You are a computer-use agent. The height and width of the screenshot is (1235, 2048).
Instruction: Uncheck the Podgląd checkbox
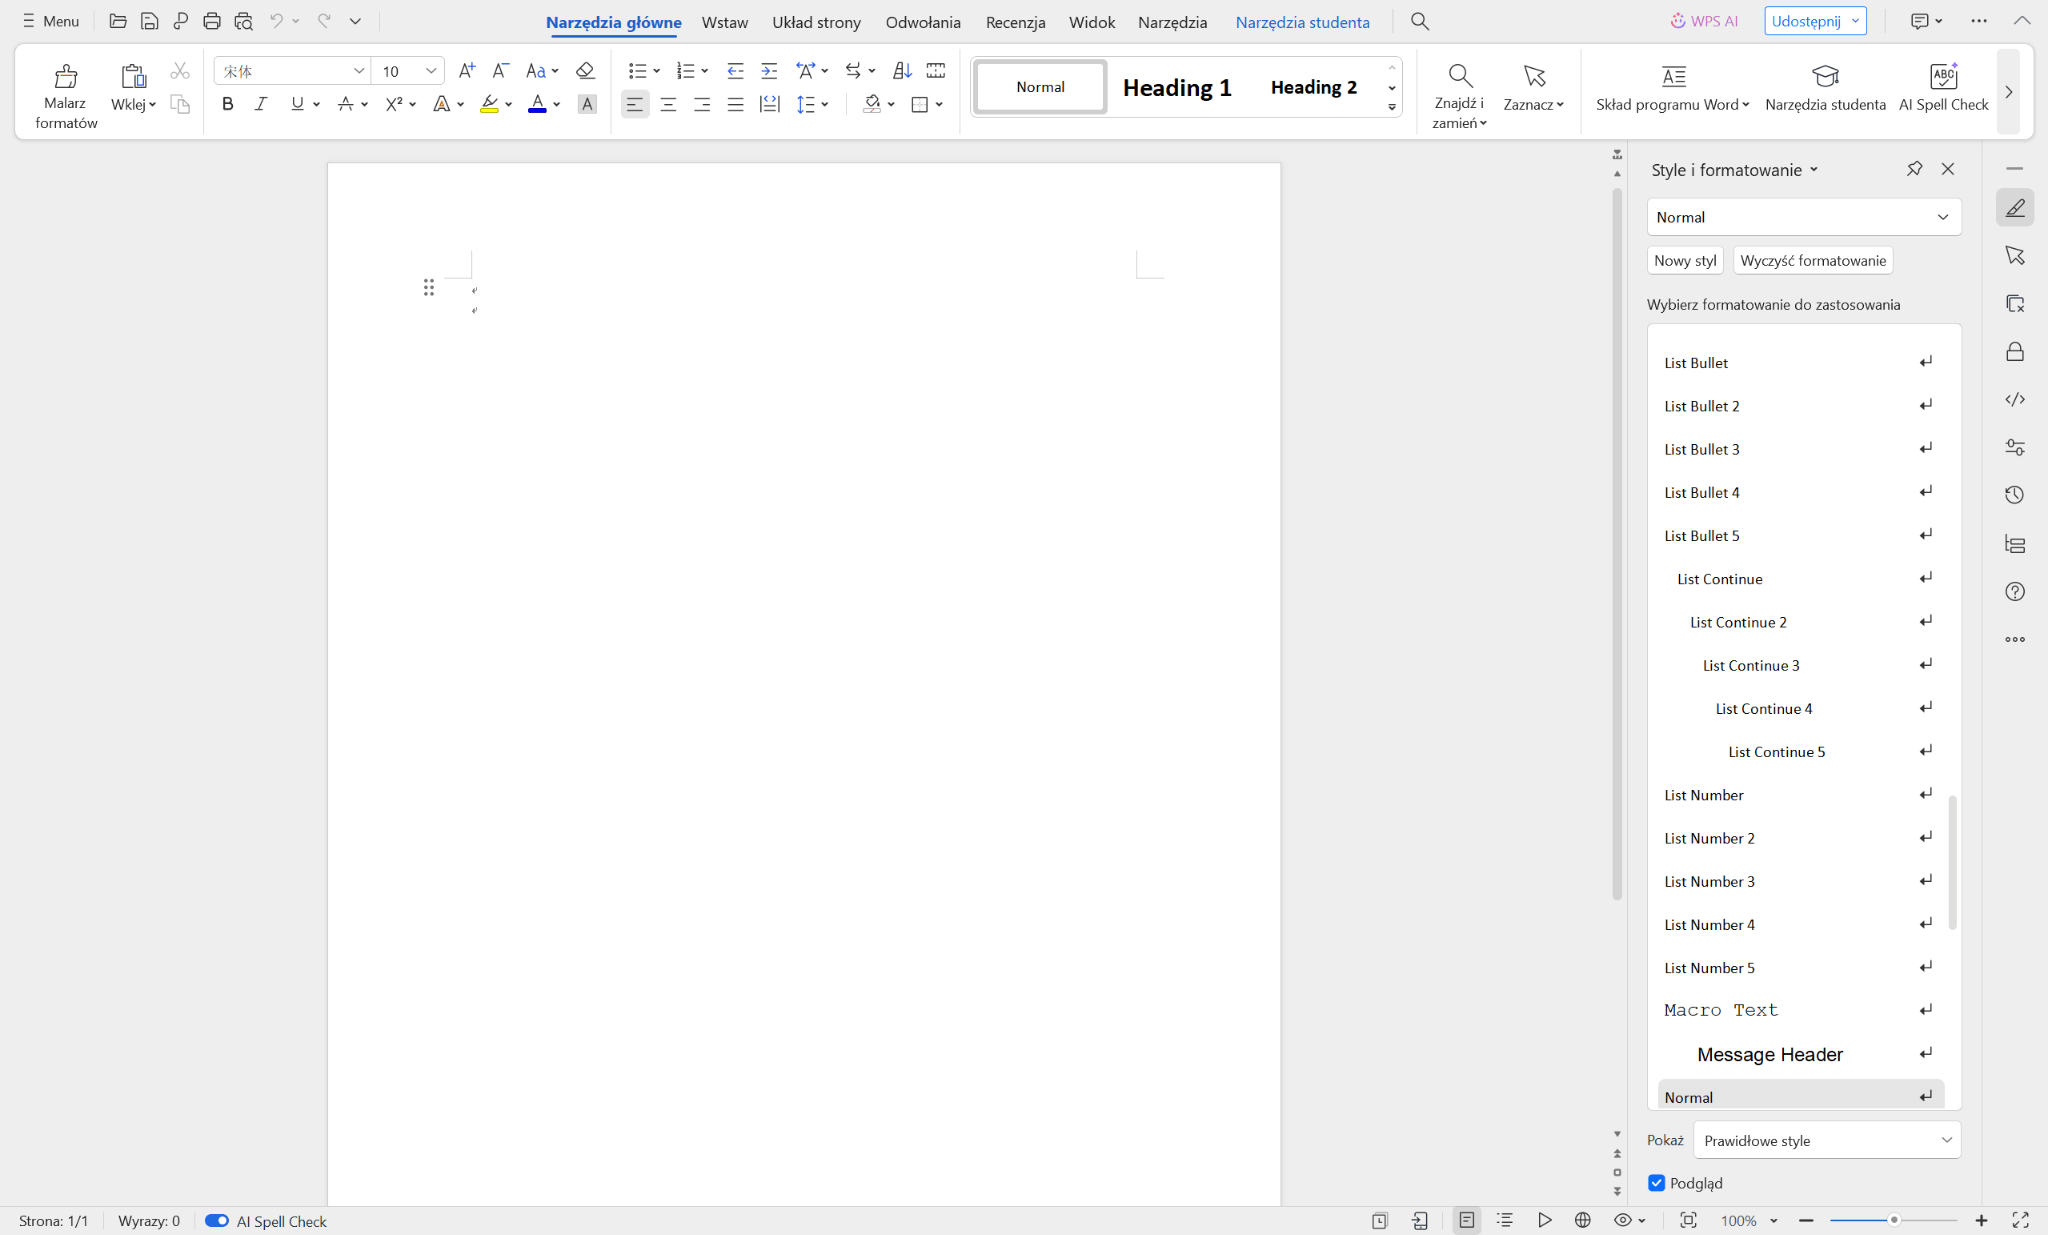pos(1657,1183)
